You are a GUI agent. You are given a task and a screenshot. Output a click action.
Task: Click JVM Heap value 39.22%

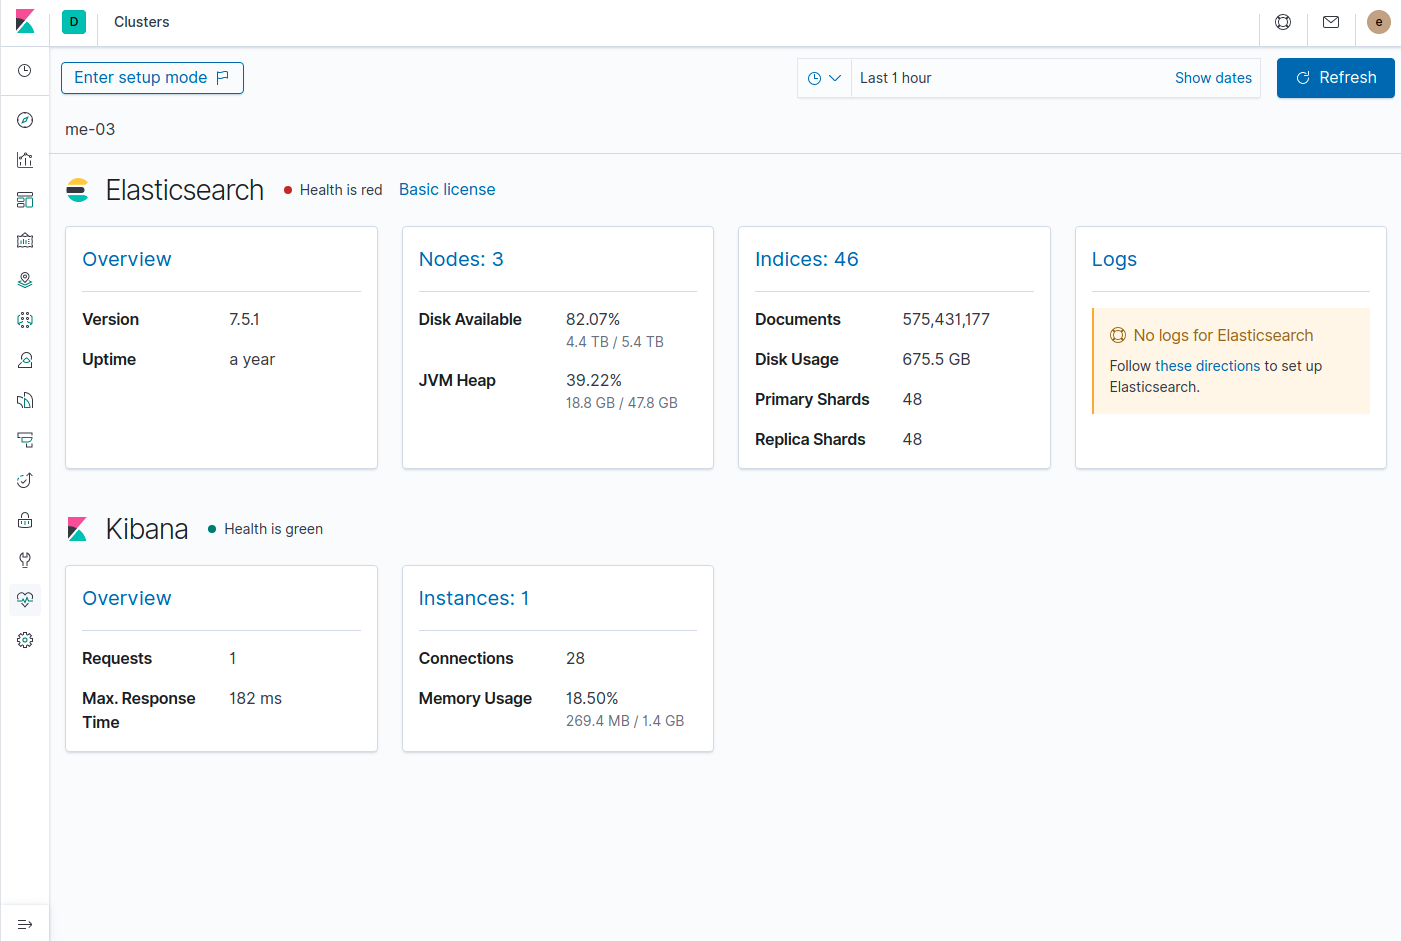point(594,380)
